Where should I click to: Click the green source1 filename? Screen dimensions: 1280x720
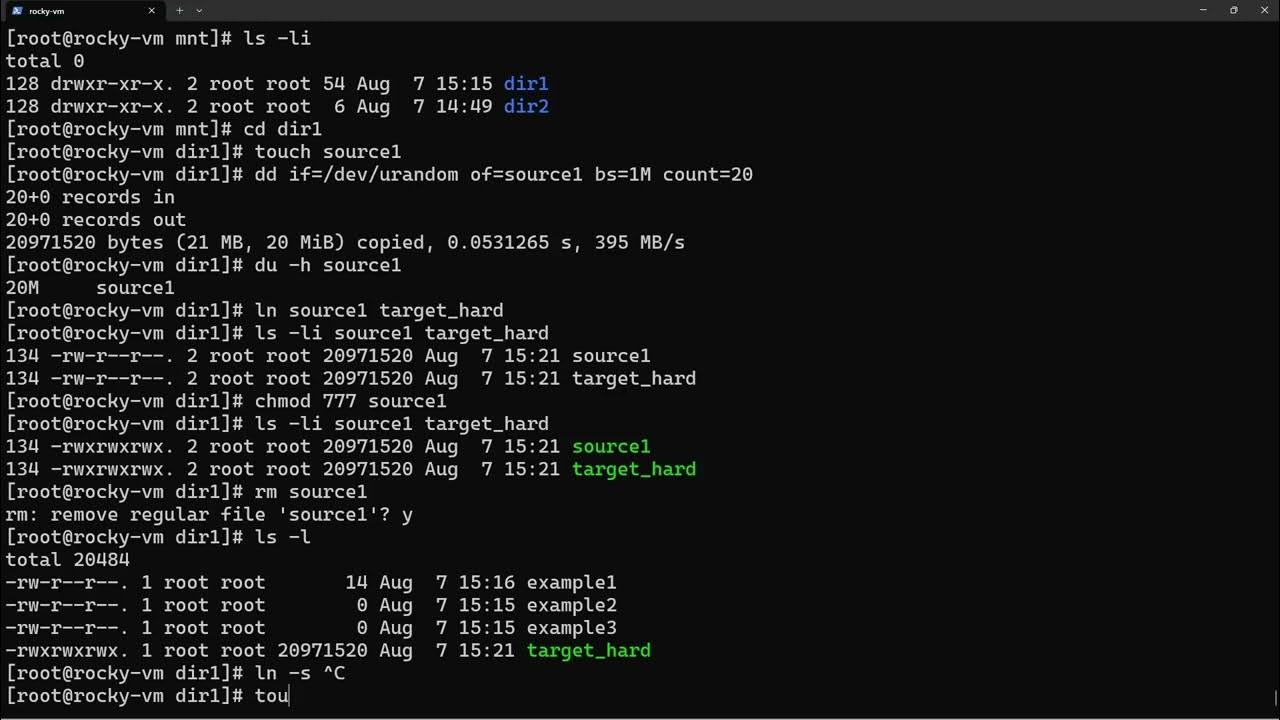(x=611, y=447)
